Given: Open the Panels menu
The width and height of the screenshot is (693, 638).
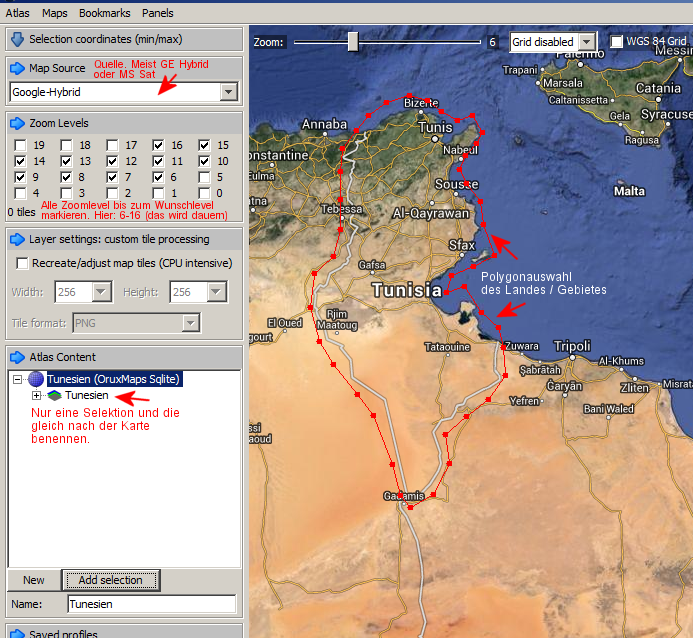Looking at the screenshot, I should (x=157, y=13).
